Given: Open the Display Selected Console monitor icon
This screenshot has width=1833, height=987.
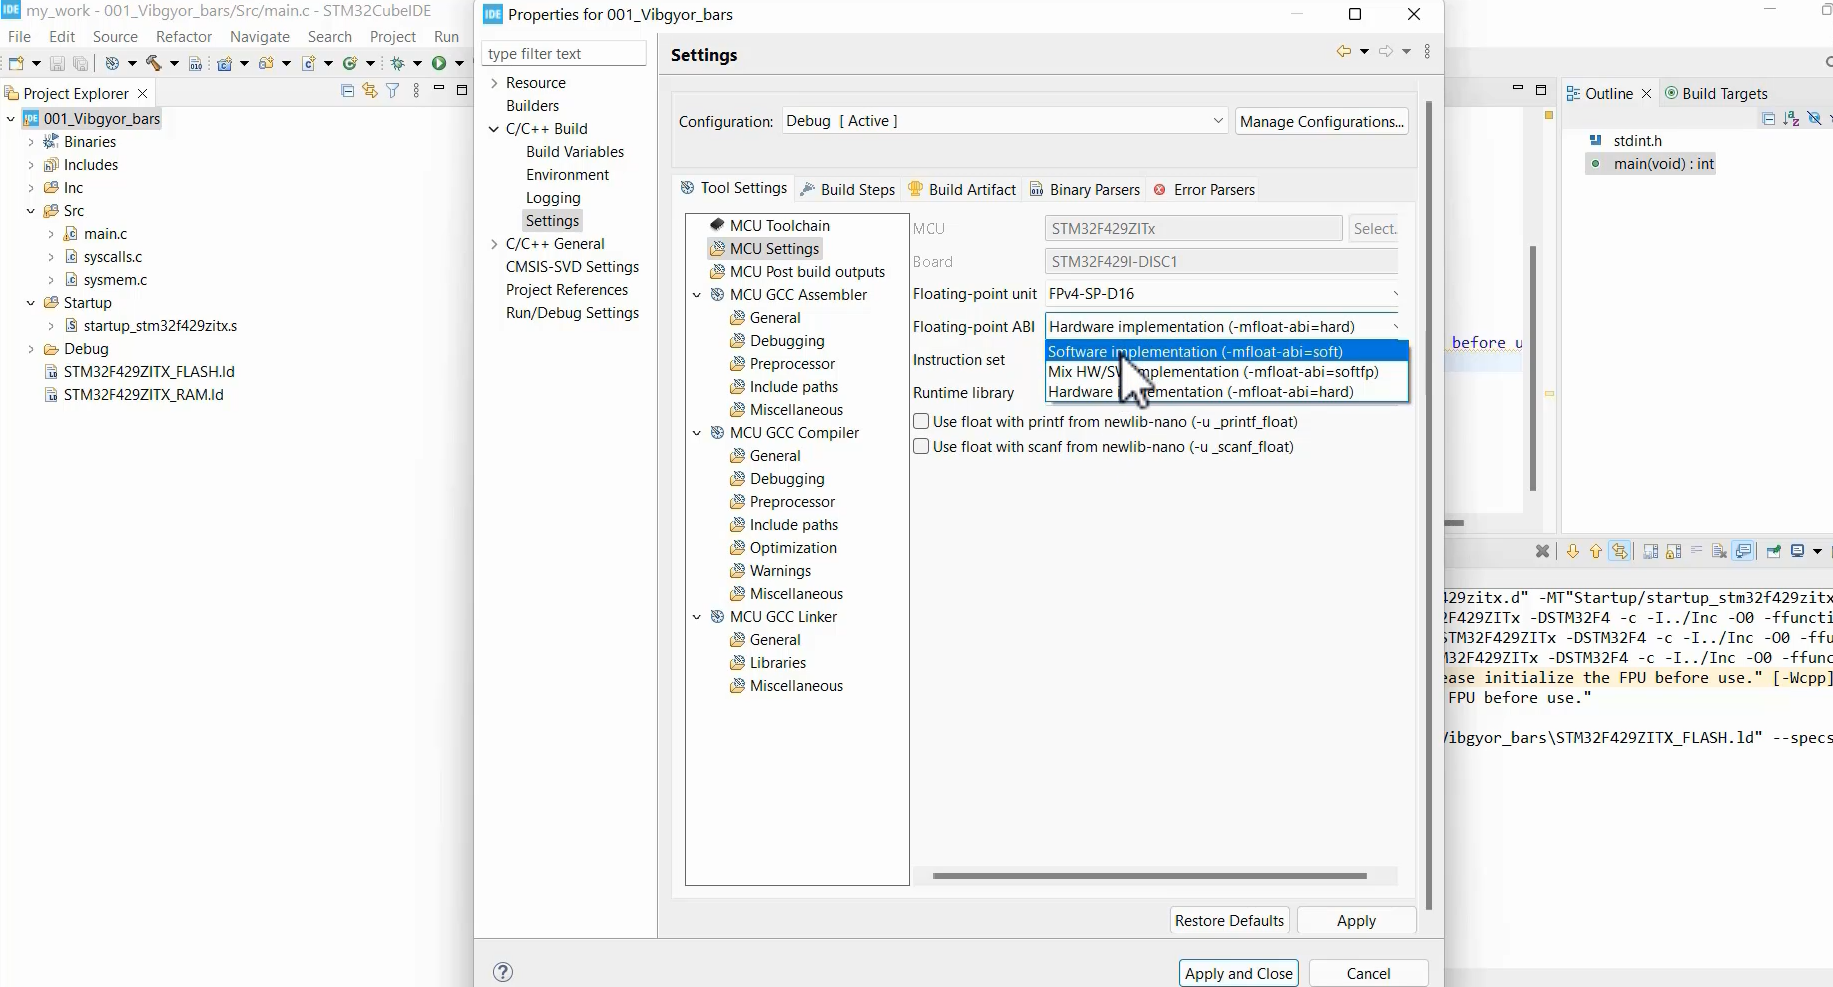Looking at the screenshot, I should [1798, 551].
